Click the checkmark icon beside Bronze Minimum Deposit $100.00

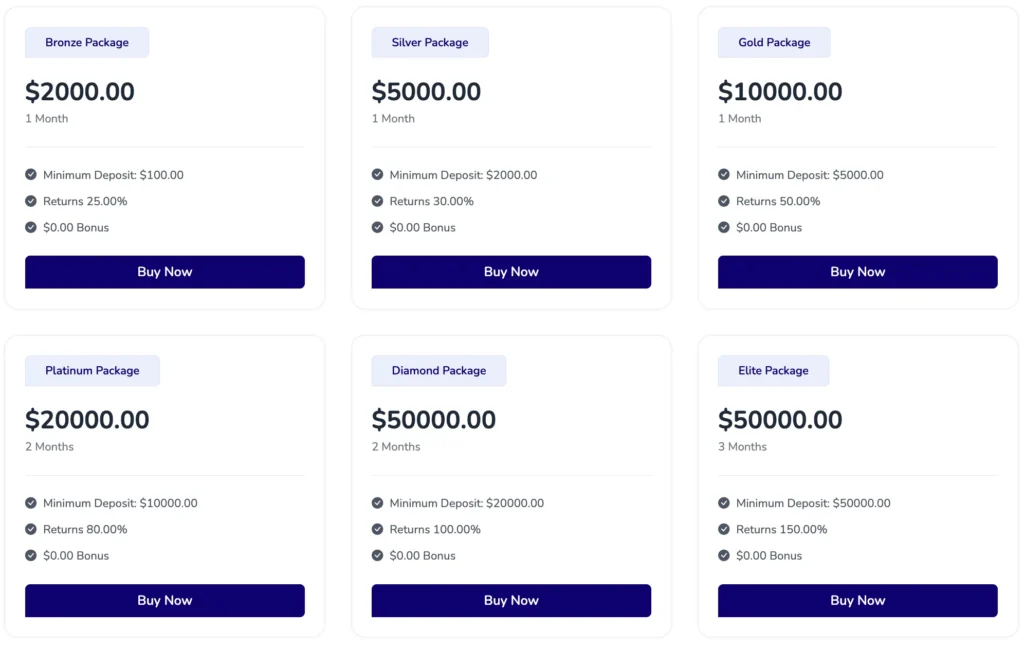[31, 175]
